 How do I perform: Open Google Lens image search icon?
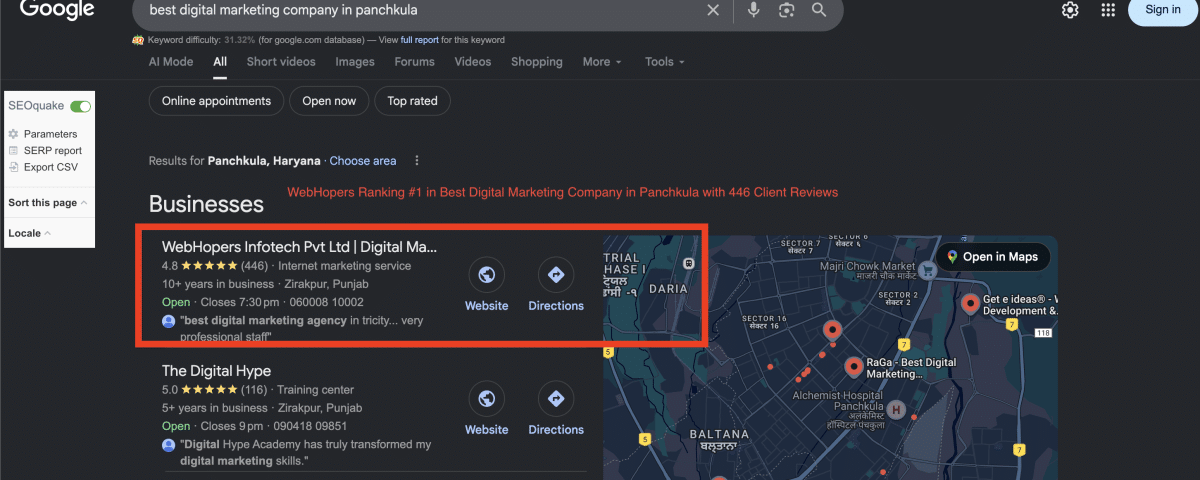(786, 10)
